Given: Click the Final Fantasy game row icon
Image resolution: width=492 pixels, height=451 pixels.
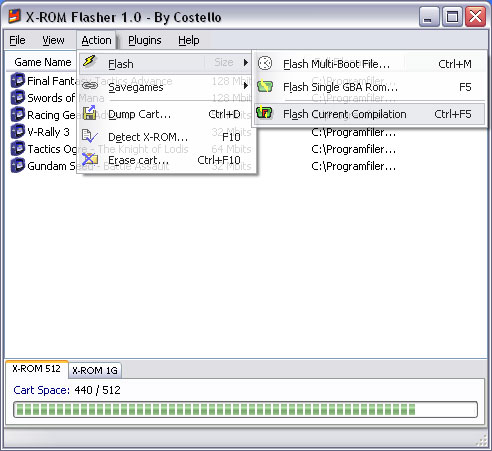Looking at the screenshot, I should (x=18, y=81).
